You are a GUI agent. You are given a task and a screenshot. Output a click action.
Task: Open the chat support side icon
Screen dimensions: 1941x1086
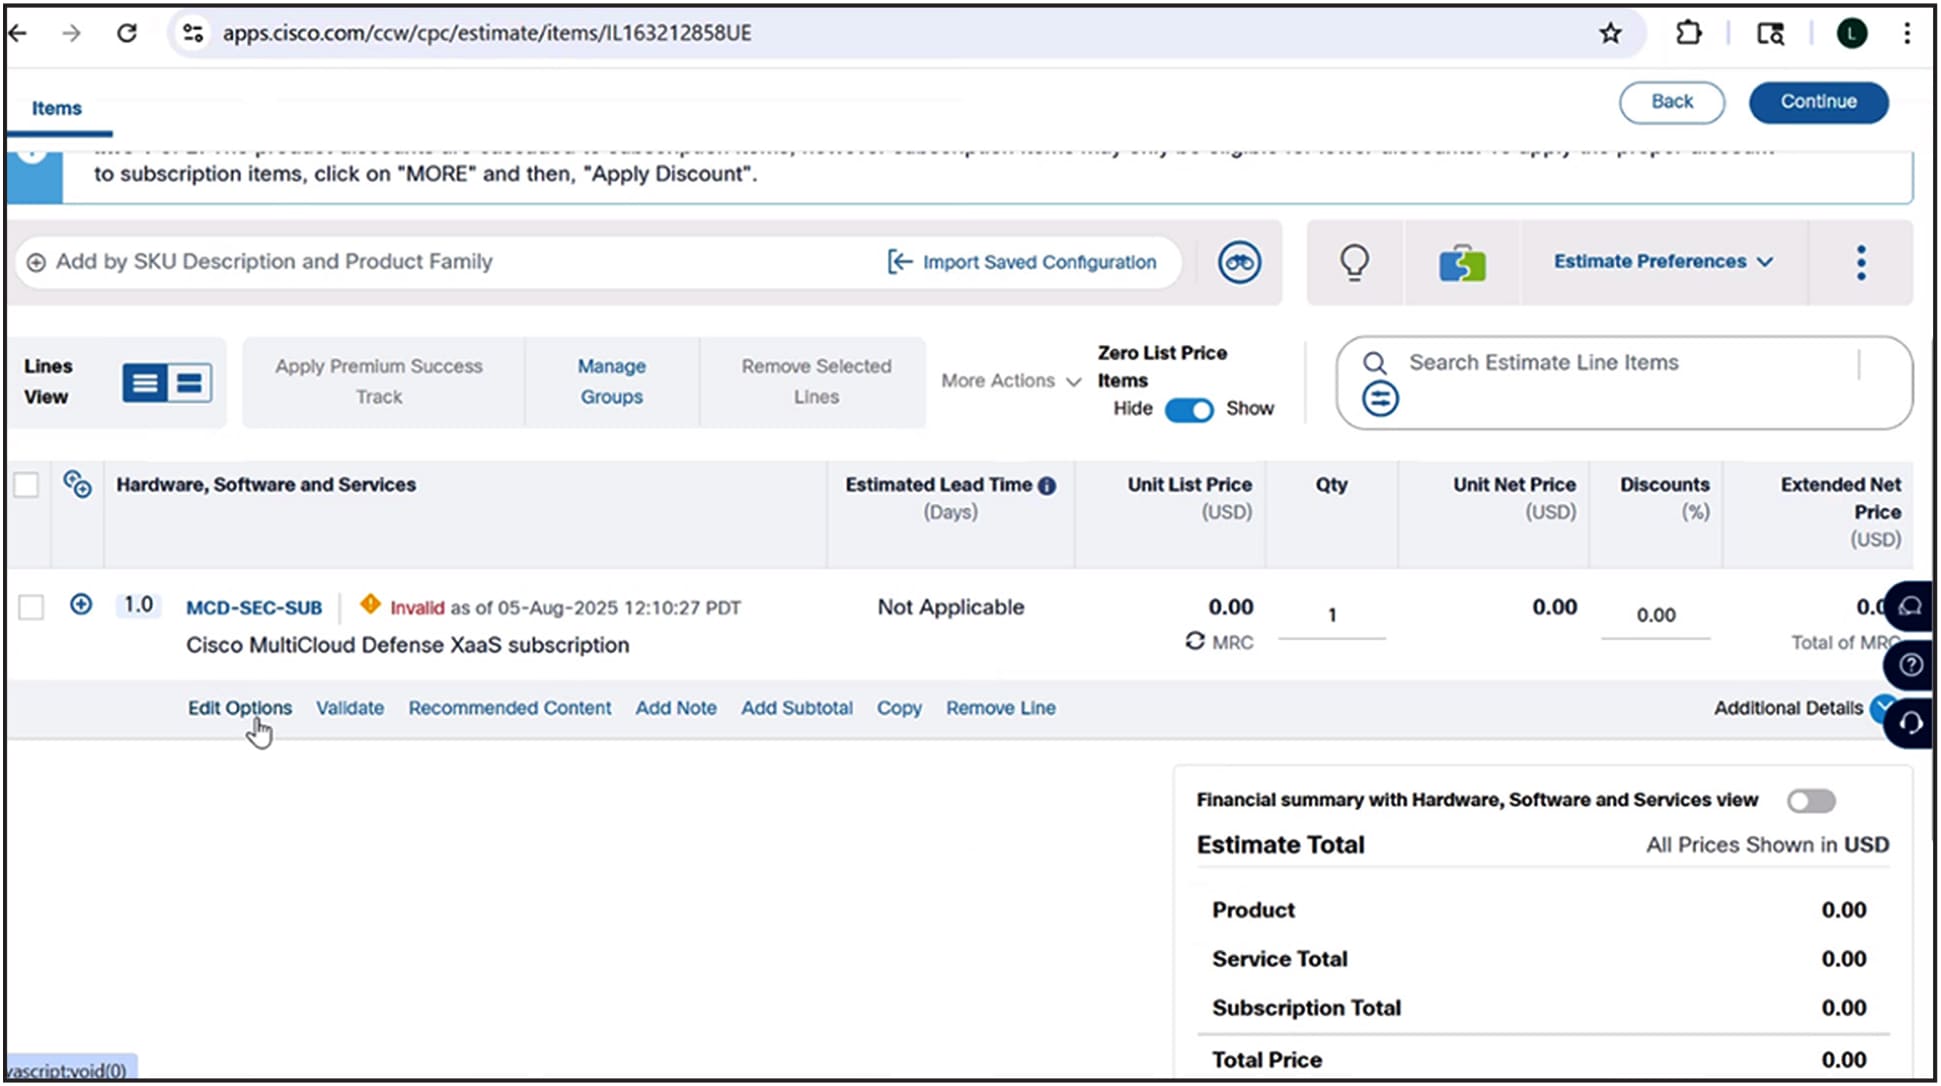click(x=1910, y=607)
